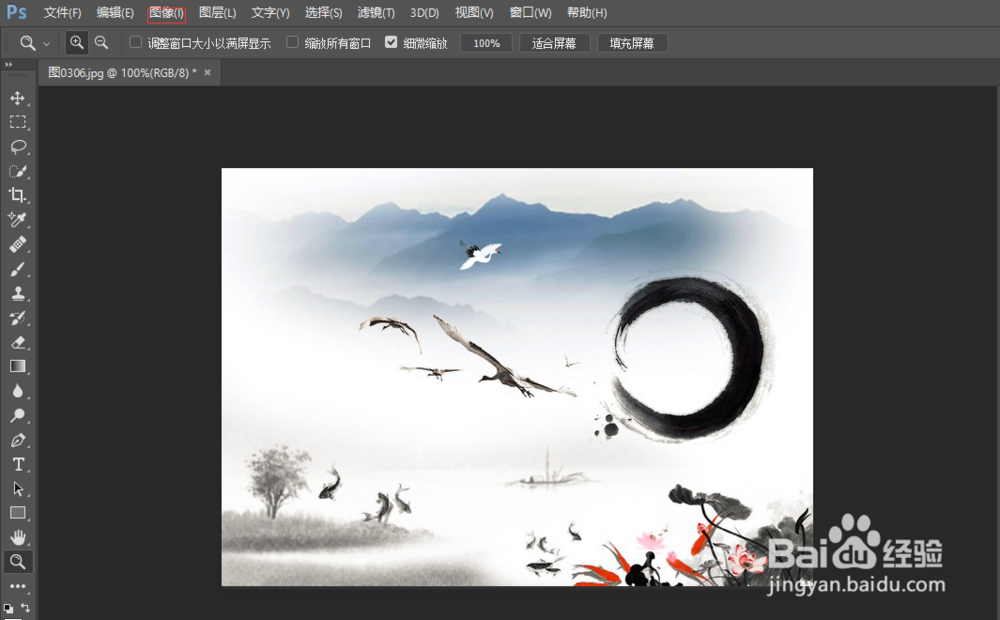Viewport: 1000px width, 620px height.
Task: Select the Blur tool
Action: 18,391
